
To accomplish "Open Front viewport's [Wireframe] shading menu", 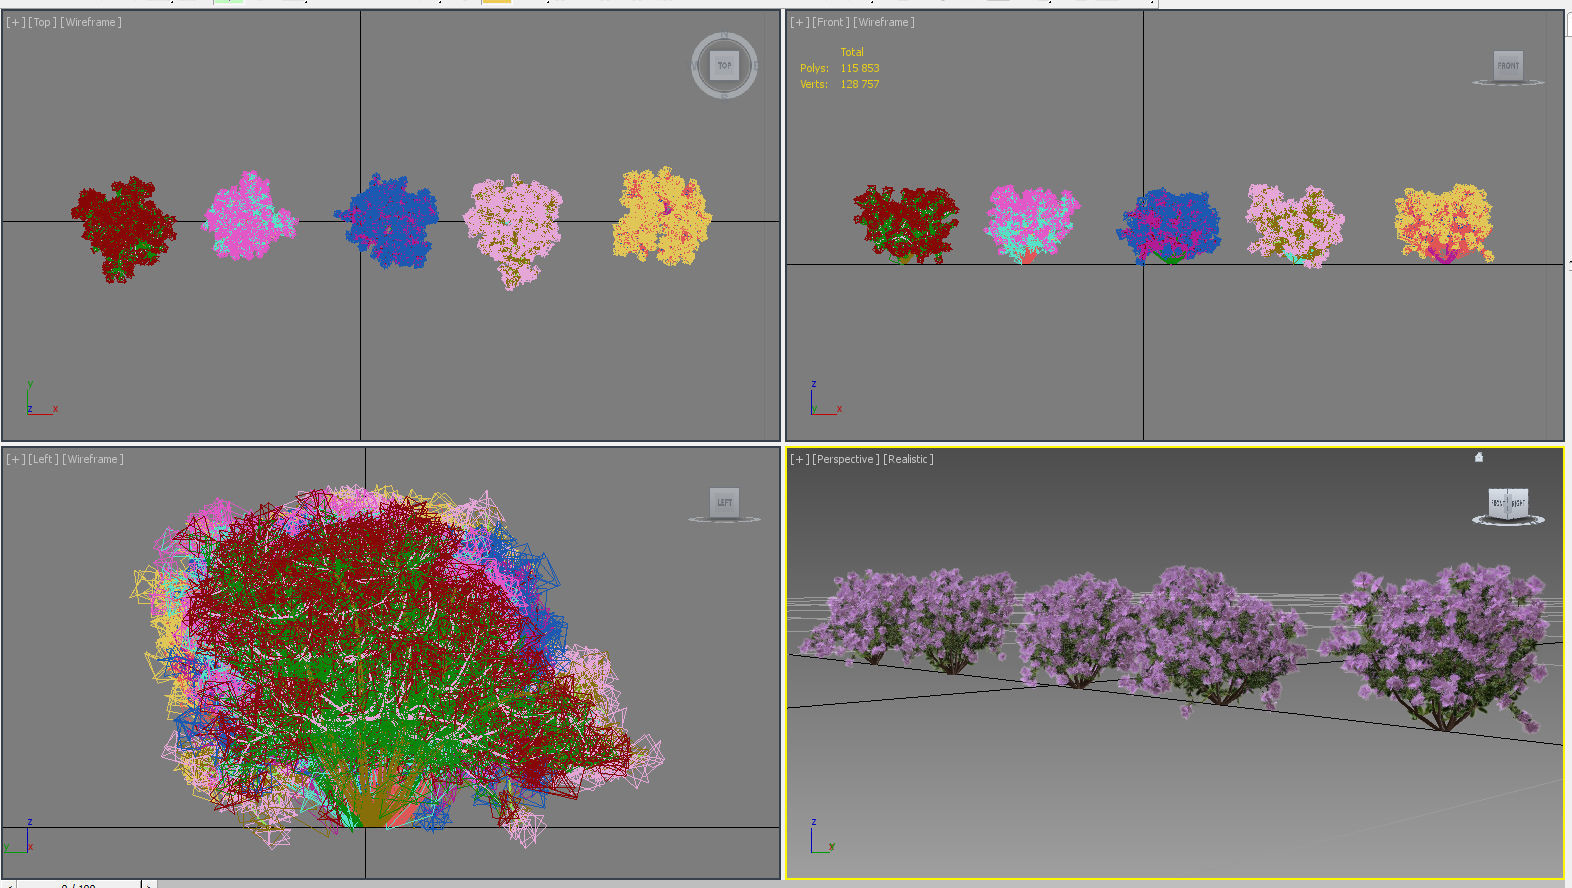I will click(x=884, y=22).
